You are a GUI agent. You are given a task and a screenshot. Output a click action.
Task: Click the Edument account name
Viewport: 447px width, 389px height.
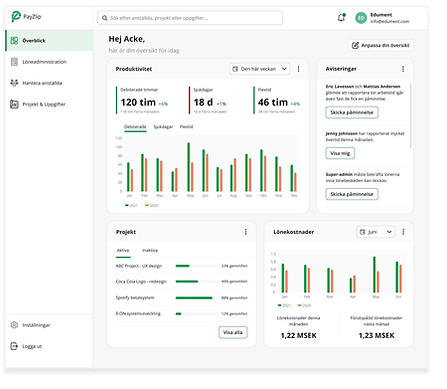381,15
